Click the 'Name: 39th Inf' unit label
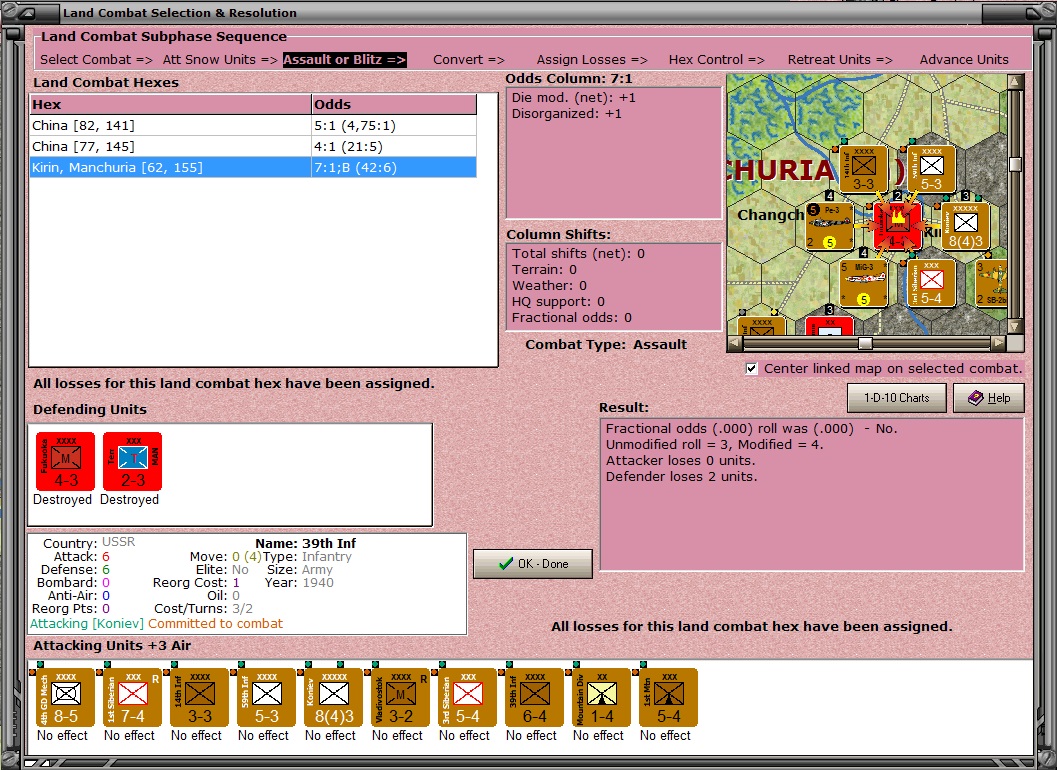The width and height of the screenshot is (1057, 770). coord(305,543)
